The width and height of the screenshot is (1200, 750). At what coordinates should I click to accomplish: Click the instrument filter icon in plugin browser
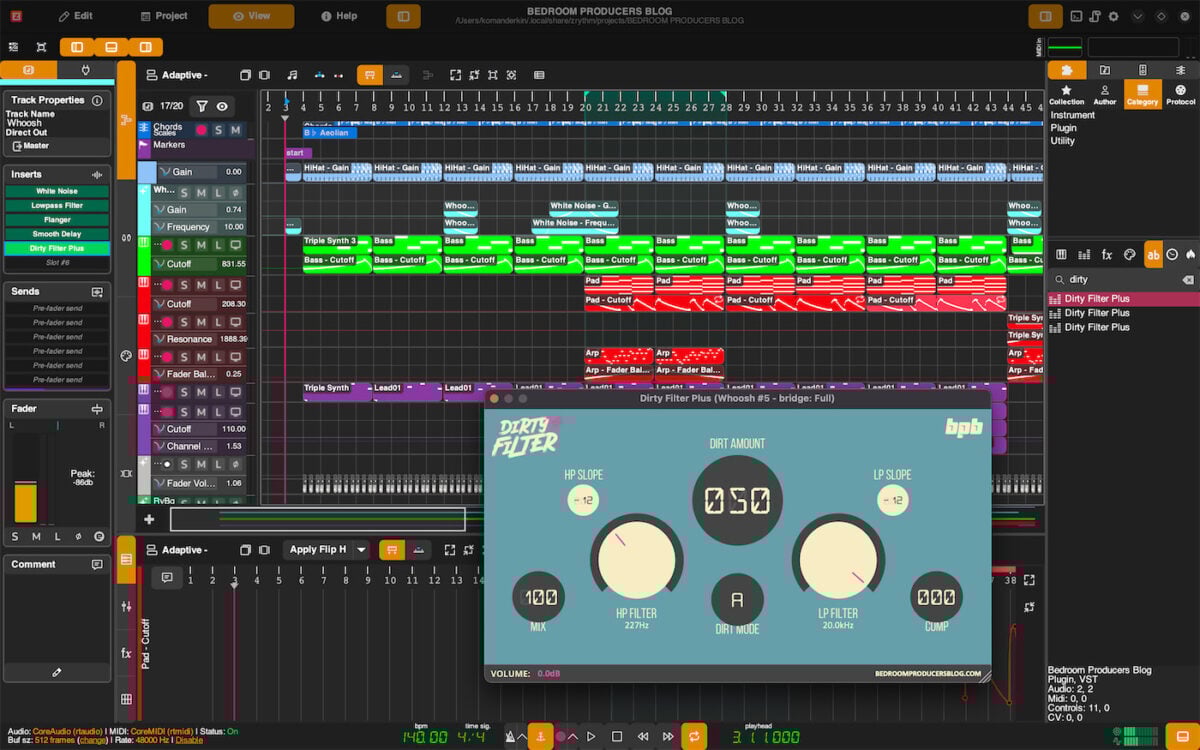(1062, 255)
